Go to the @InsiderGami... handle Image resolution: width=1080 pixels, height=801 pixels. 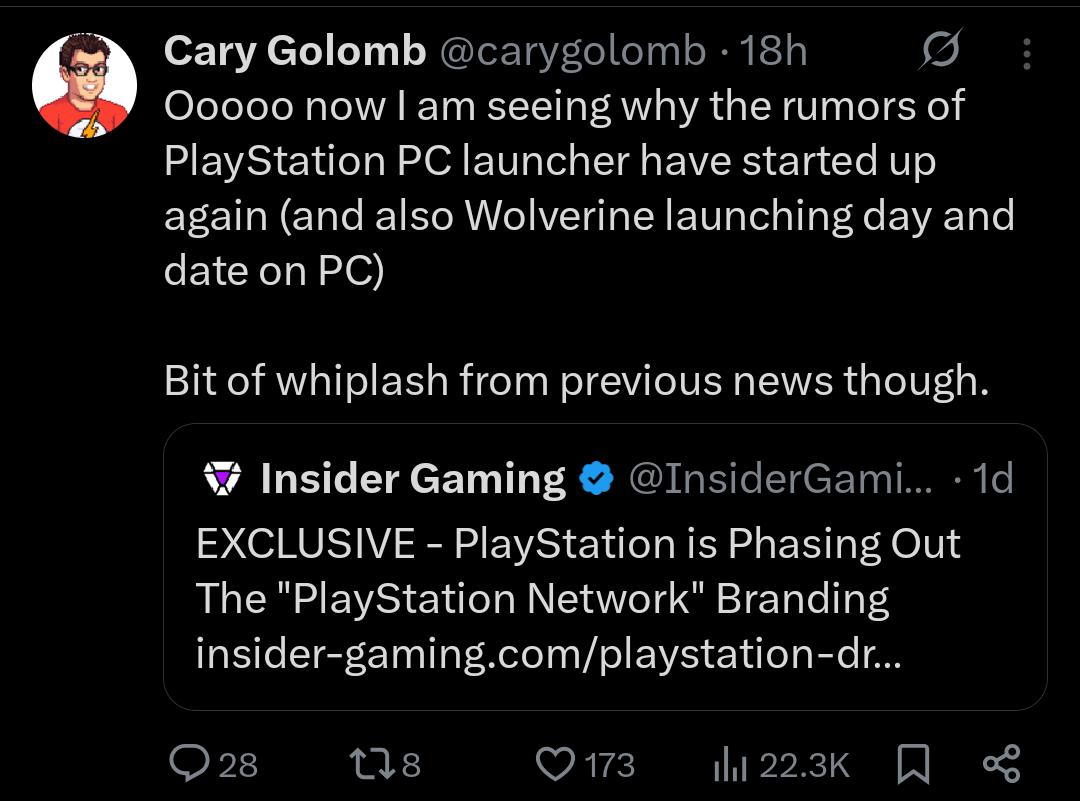(x=780, y=480)
